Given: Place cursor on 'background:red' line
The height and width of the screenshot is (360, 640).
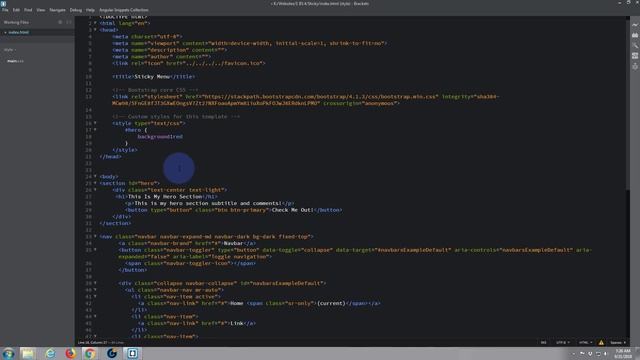Looking at the screenshot, I should point(160,137).
